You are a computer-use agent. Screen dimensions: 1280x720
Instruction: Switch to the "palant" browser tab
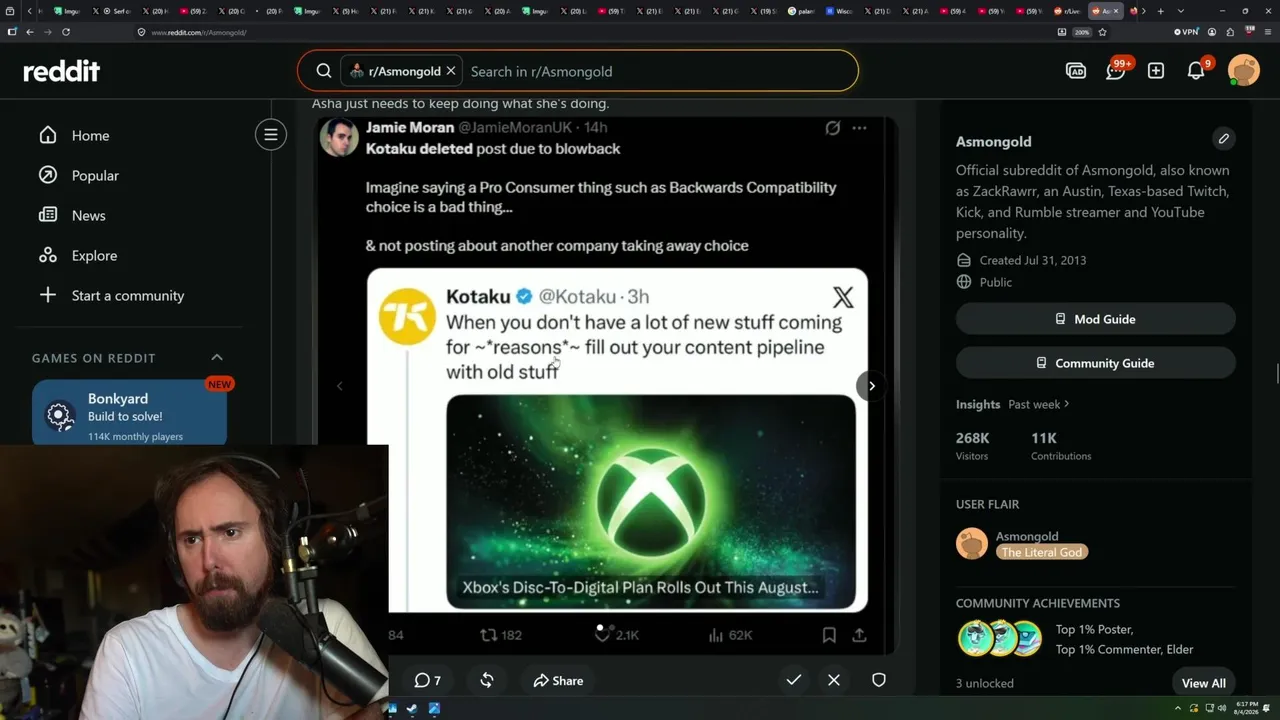pyautogui.click(x=801, y=11)
